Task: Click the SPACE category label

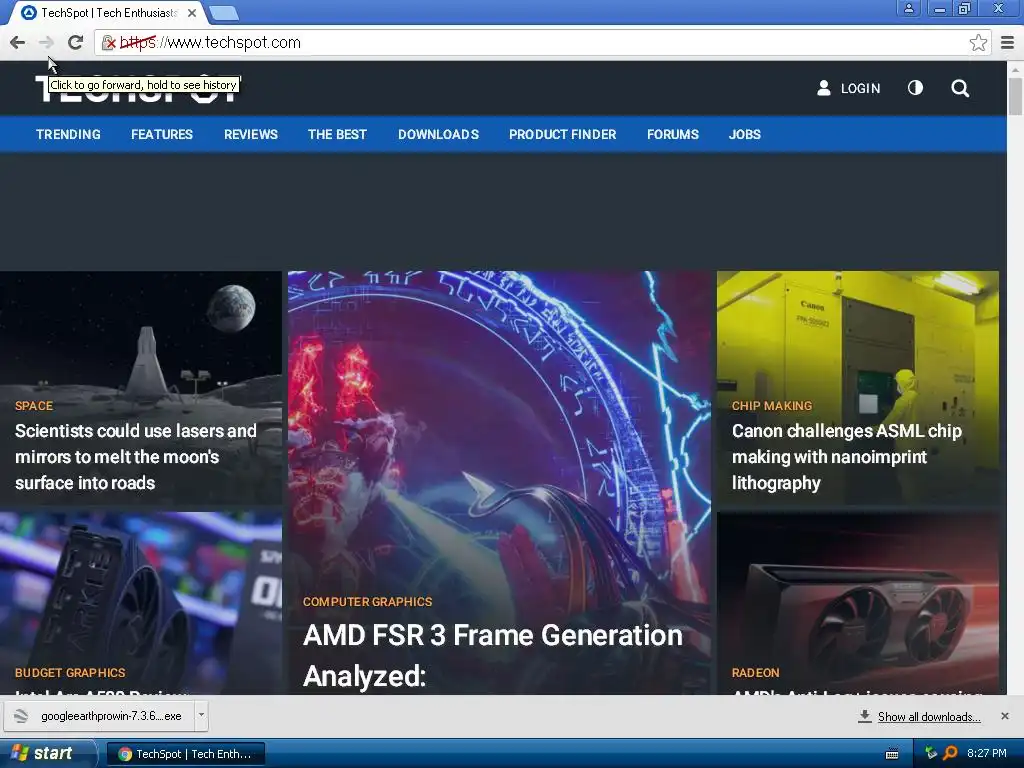Action: click(x=34, y=406)
